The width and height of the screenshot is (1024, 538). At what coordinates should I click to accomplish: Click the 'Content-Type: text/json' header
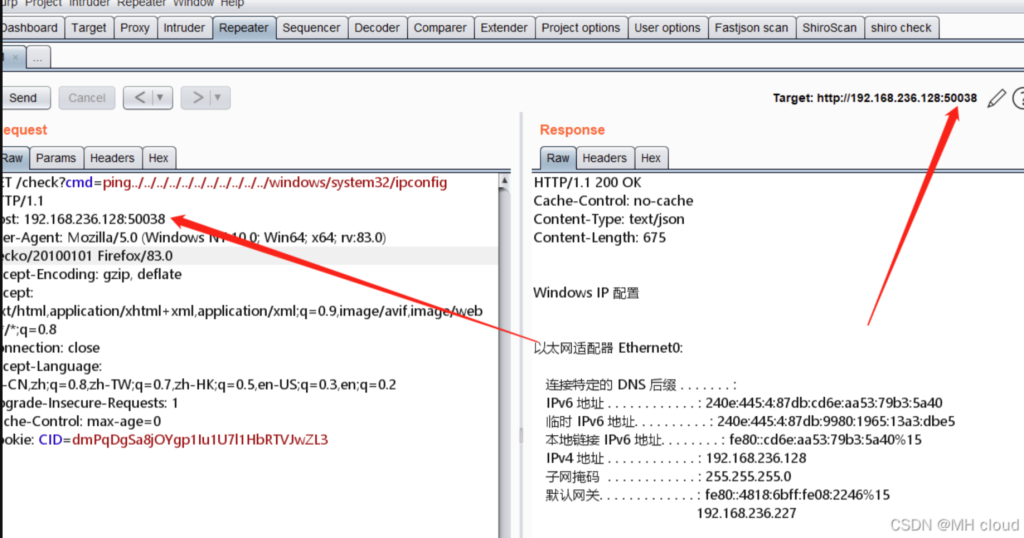[609, 219]
